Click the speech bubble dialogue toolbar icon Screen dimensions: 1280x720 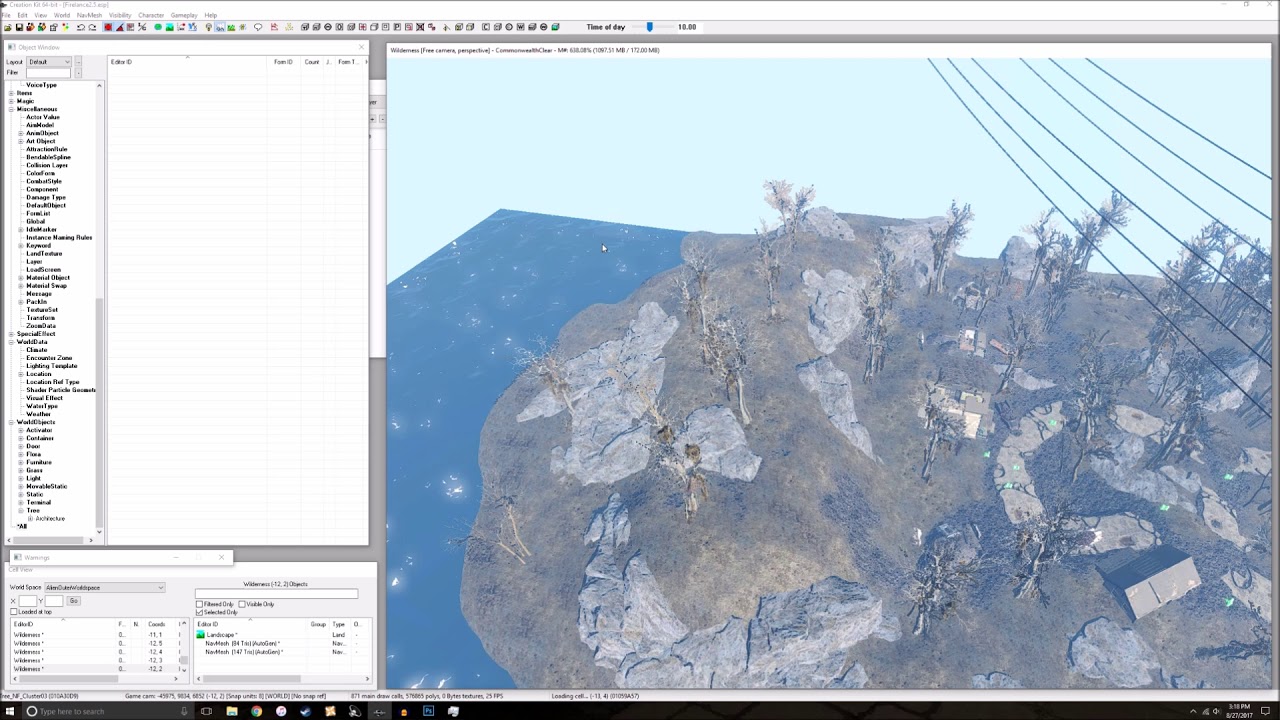[258, 27]
